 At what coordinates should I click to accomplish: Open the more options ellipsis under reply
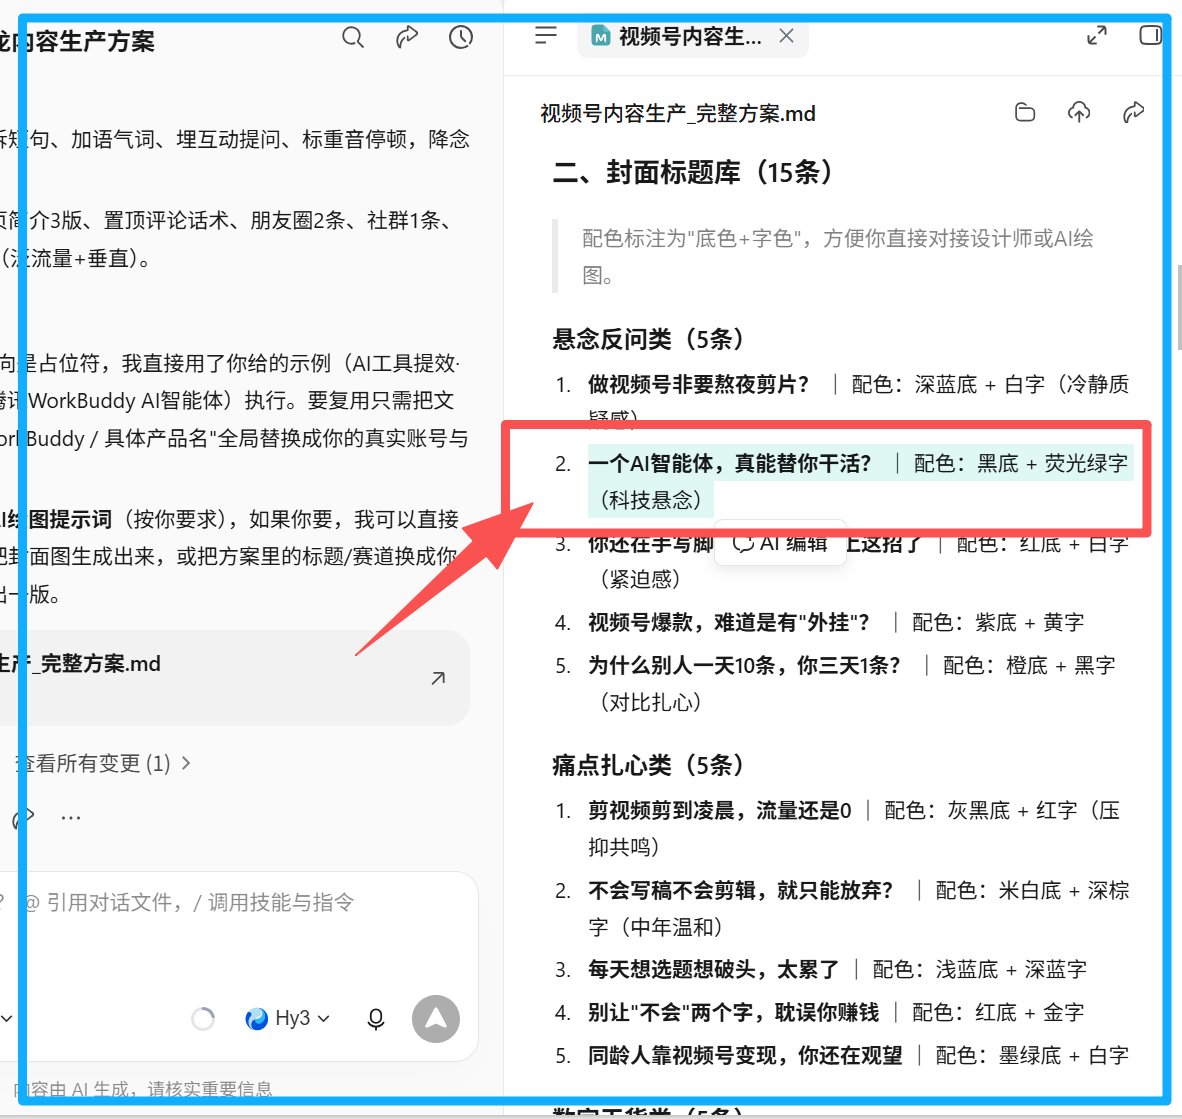[71, 817]
